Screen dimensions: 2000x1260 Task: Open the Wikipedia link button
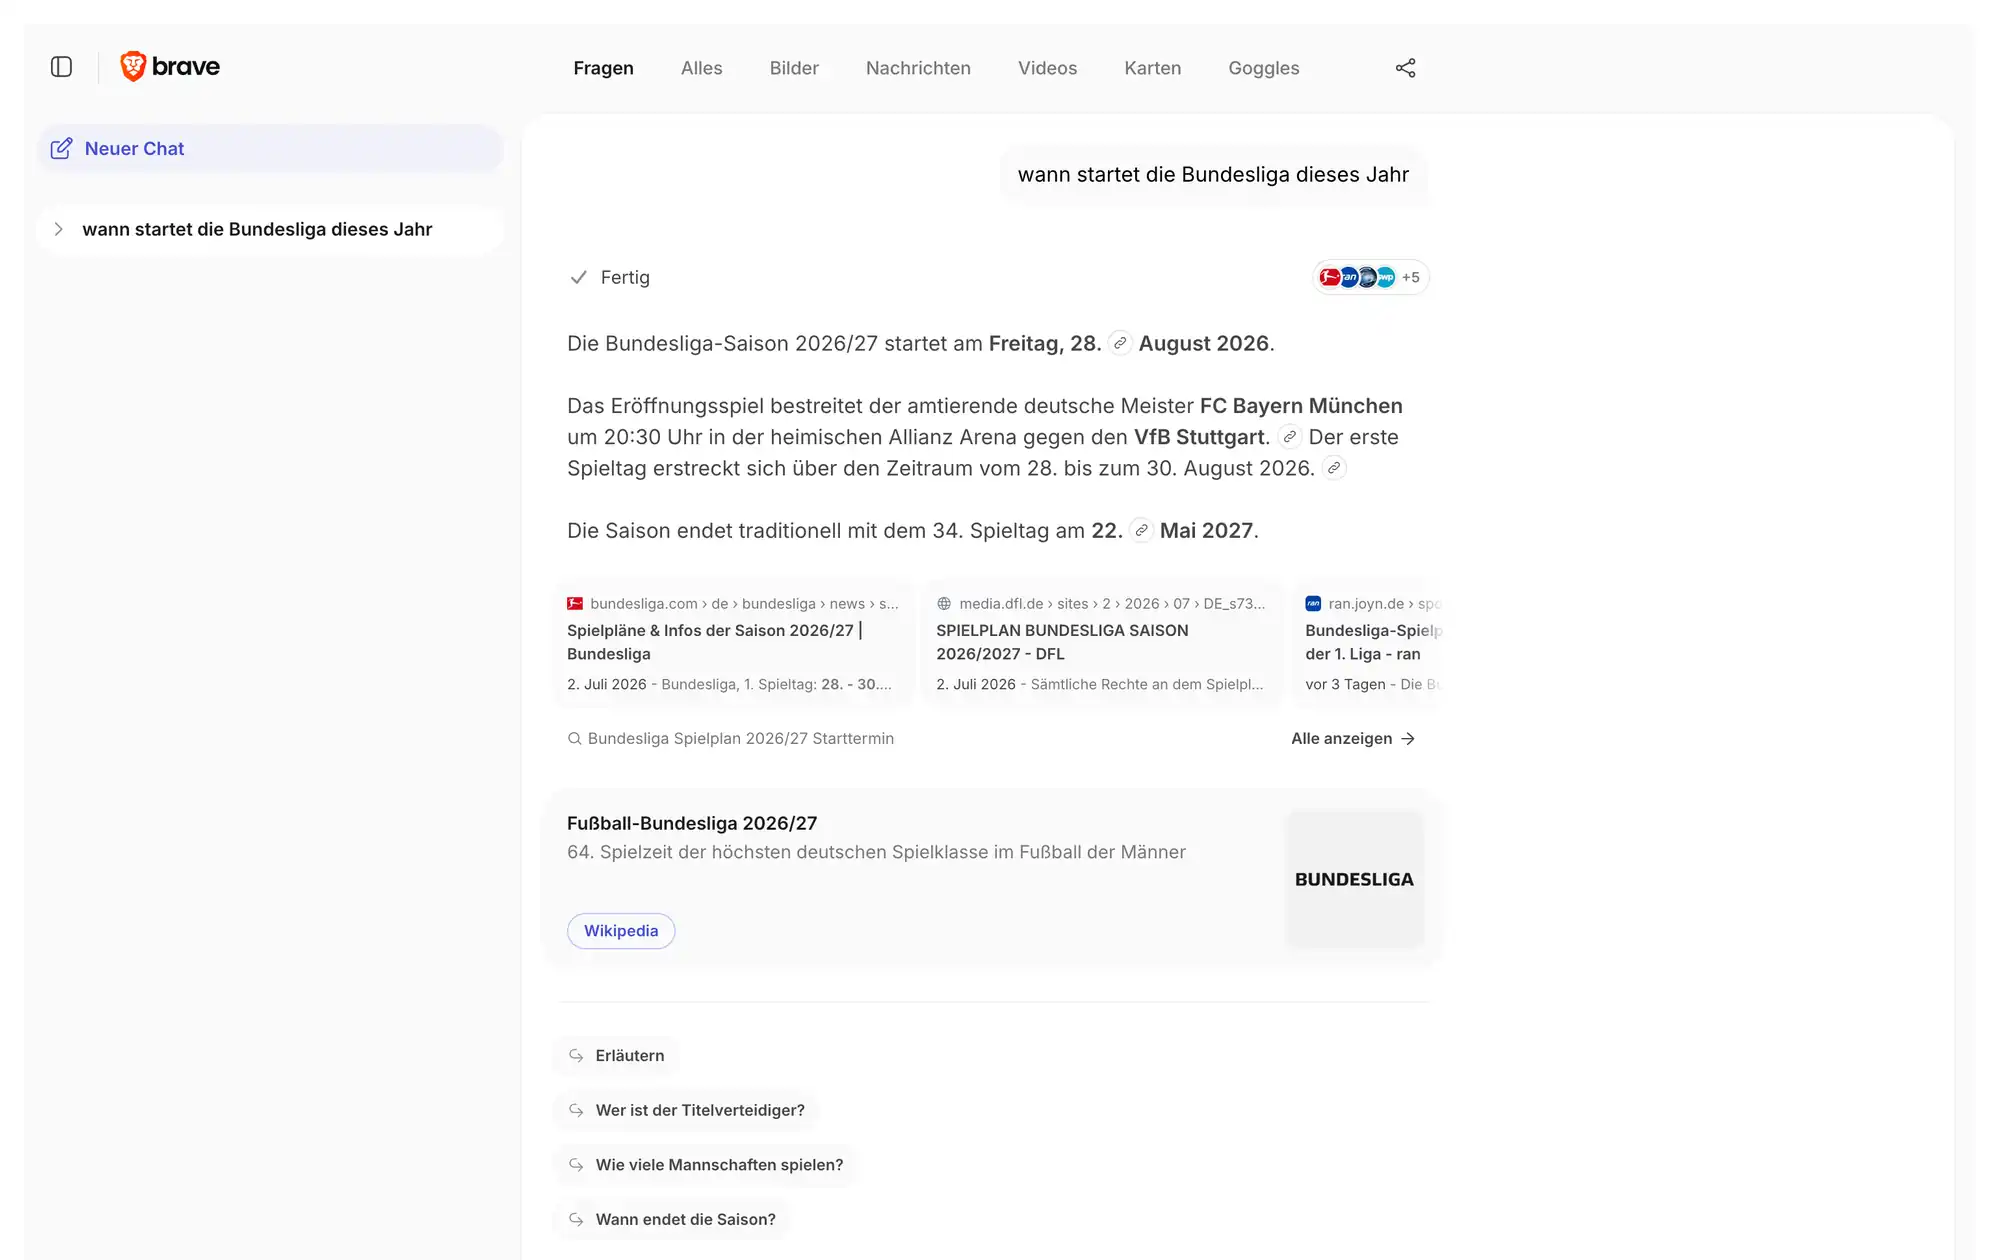pyautogui.click(x=621, y=931)
